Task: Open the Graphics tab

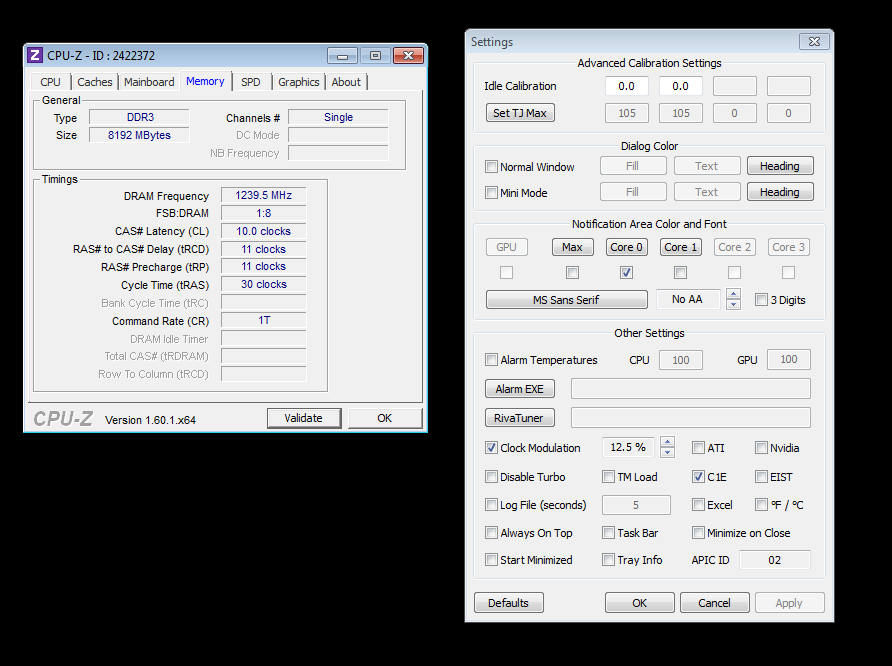Action: pyautogui.click(x=299, y=82)
